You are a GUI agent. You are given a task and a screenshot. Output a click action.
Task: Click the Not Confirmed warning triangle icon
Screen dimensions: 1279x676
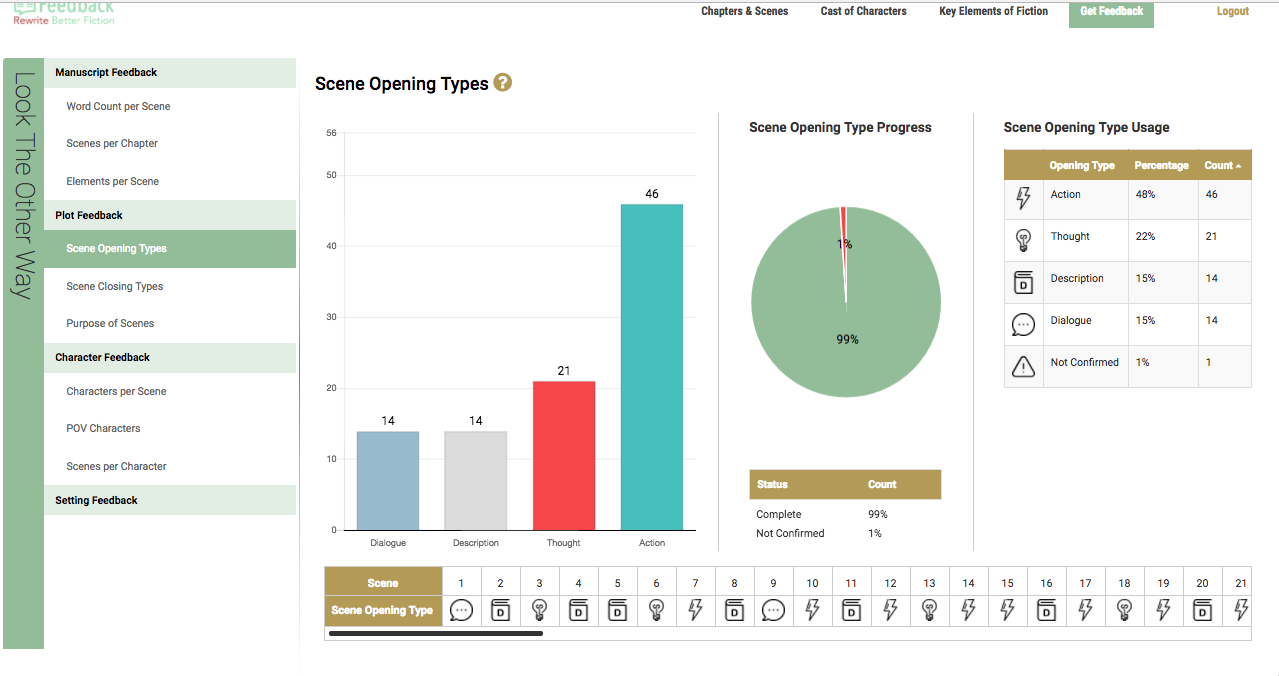click(1023, 367)
